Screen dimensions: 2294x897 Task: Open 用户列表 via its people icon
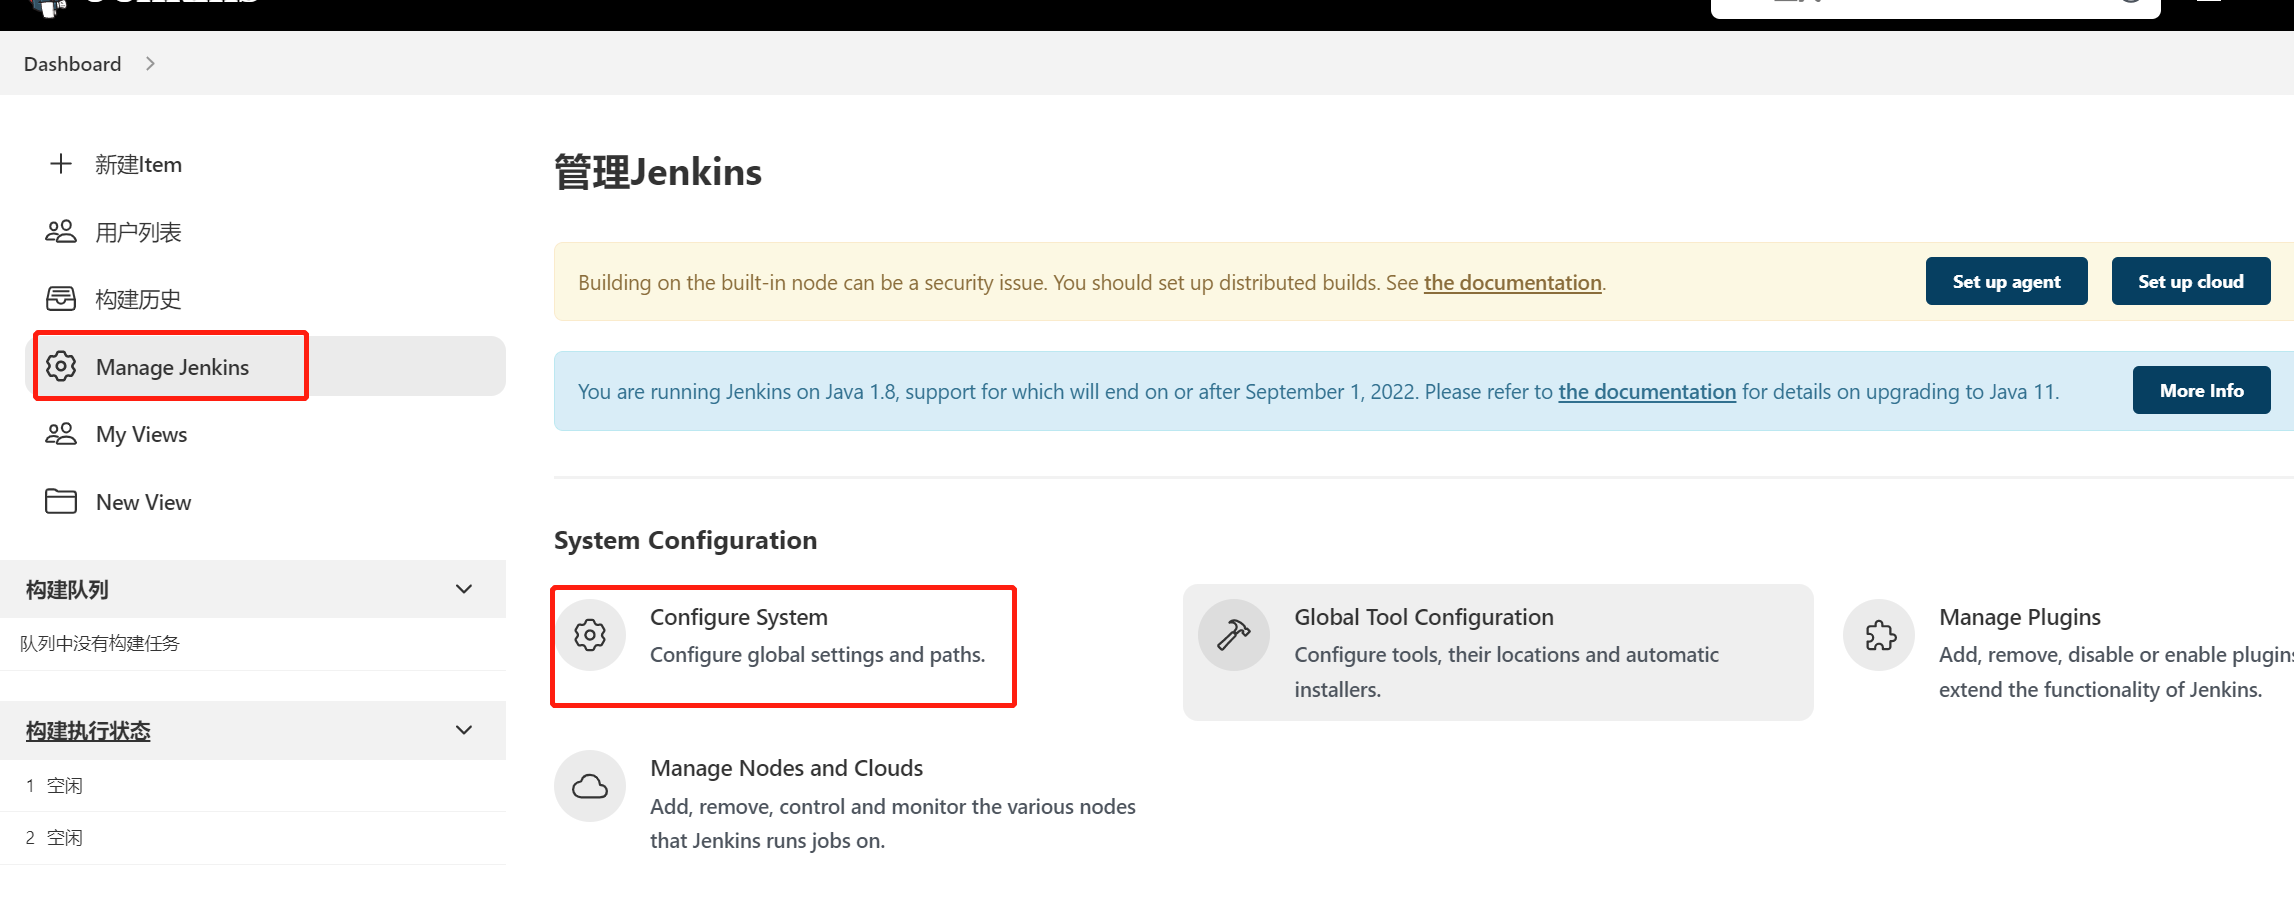[61, 232]
